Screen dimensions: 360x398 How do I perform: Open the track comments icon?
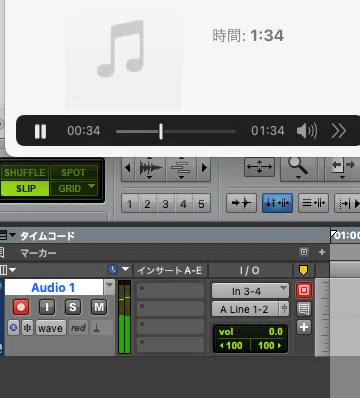pyautogui.click(x=304, y=309)
